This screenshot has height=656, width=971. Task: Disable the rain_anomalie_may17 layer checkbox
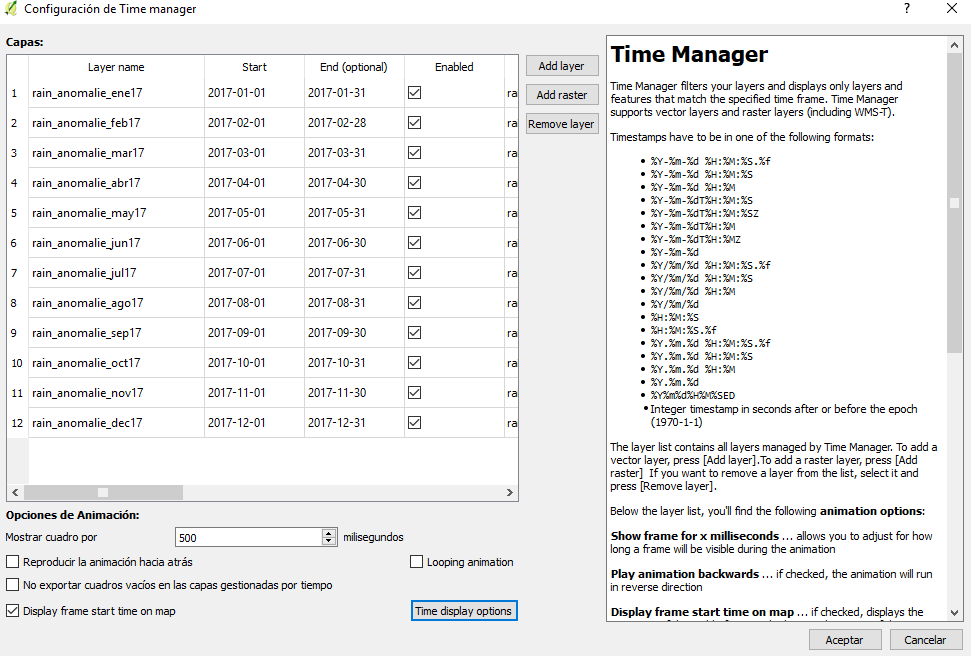pyautogui.click(x=415, y=212)
